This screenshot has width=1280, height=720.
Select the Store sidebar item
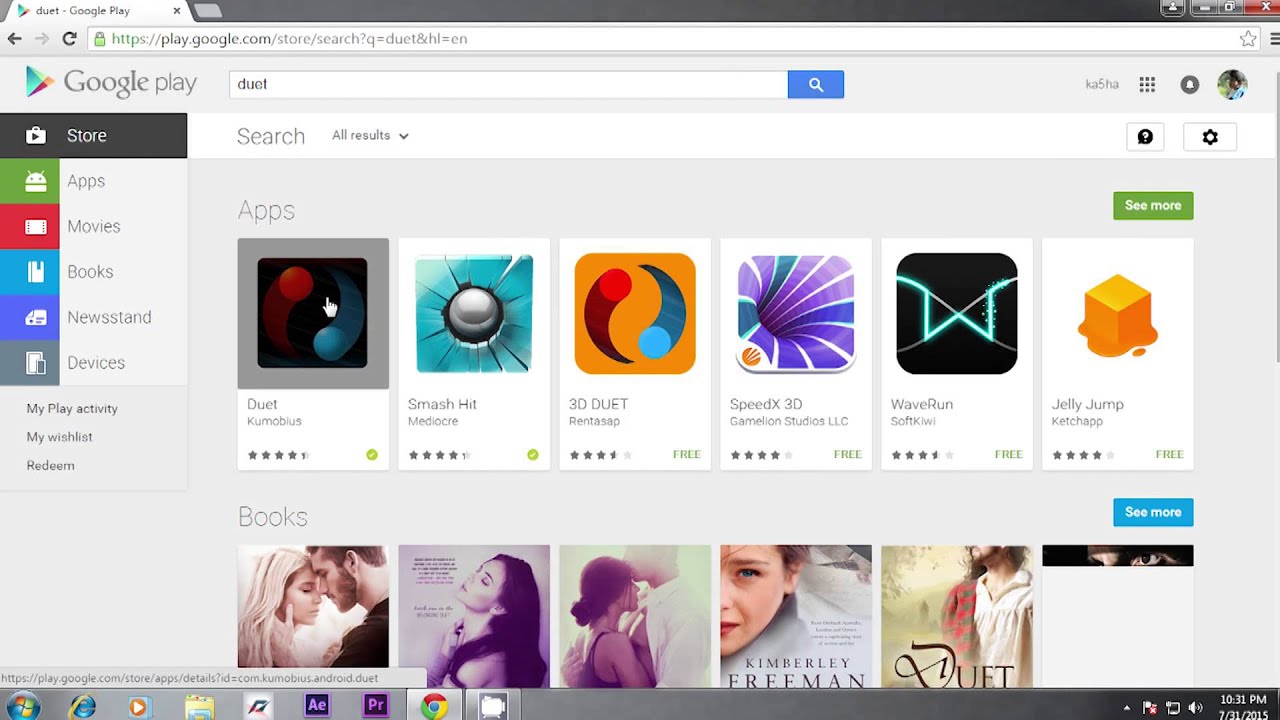point(93,135)
